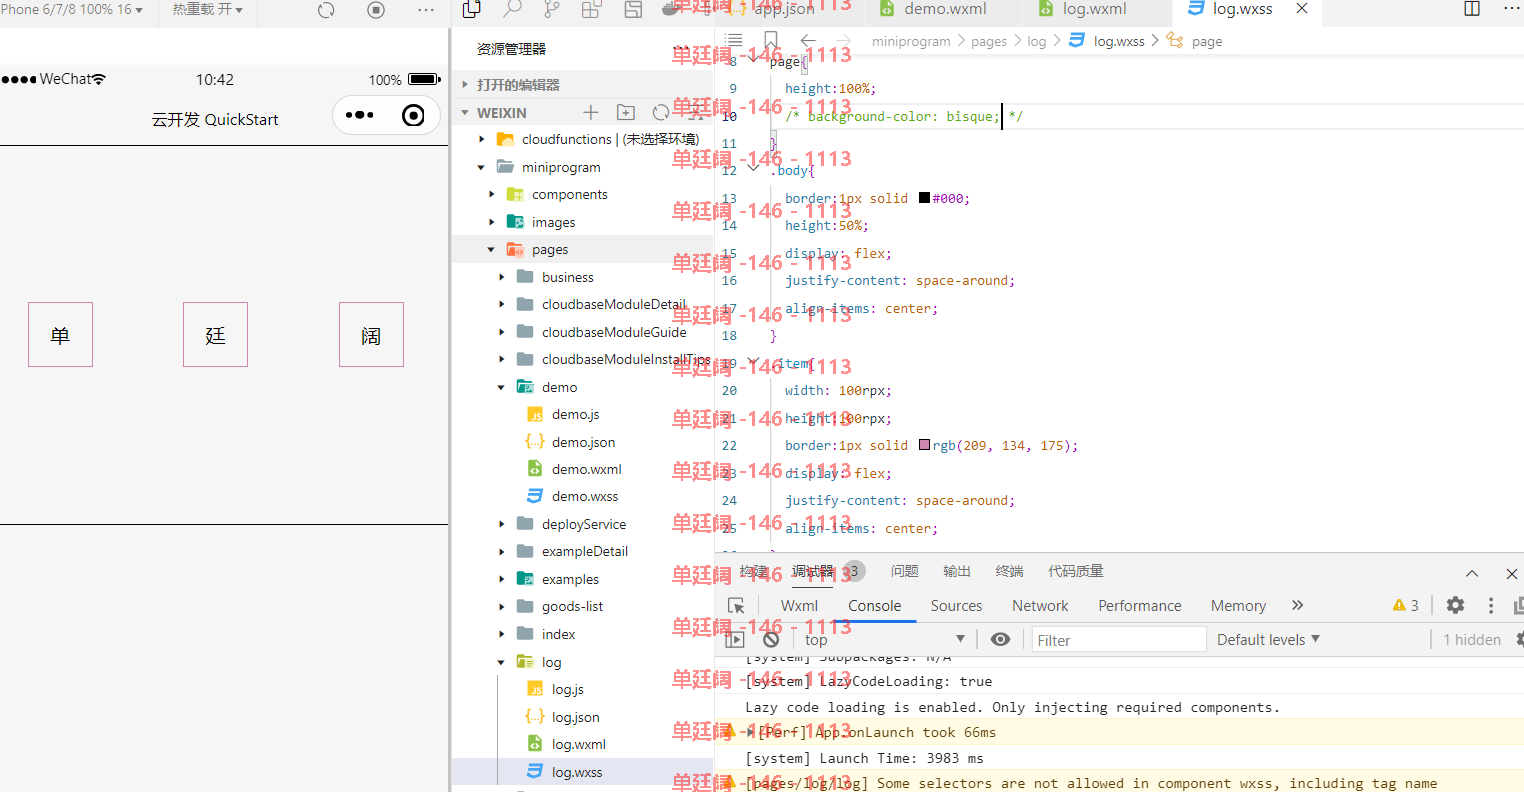This screenshot has height=792, width=1524.
Task: Switch to the Memory devtools tab
Action: tap(1238, 606)
